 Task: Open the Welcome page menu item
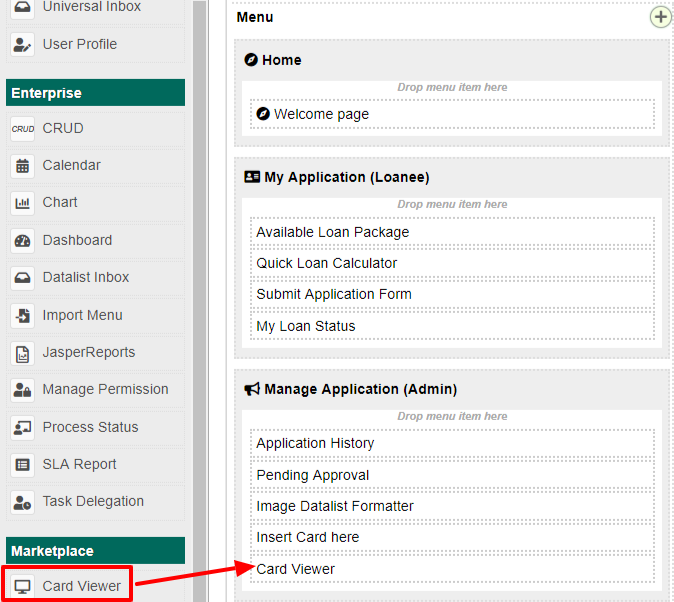tap(320, 115)
